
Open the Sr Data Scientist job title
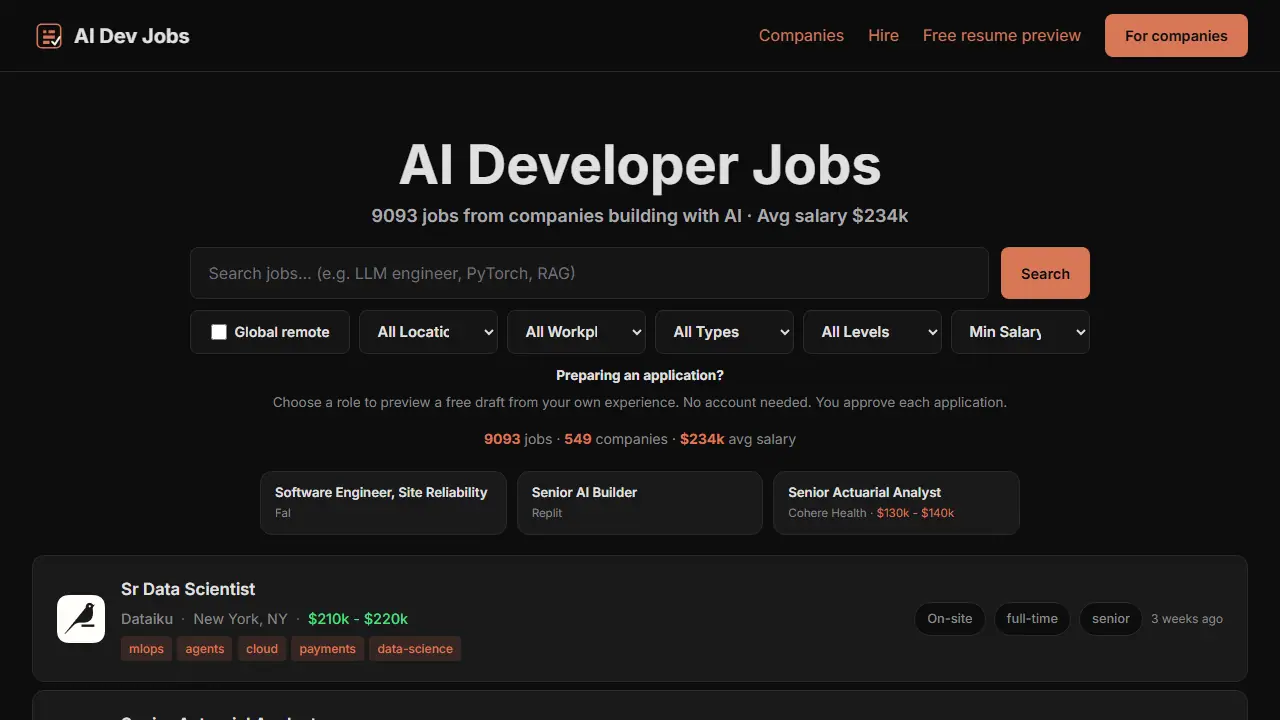click(x=188, y=589)
